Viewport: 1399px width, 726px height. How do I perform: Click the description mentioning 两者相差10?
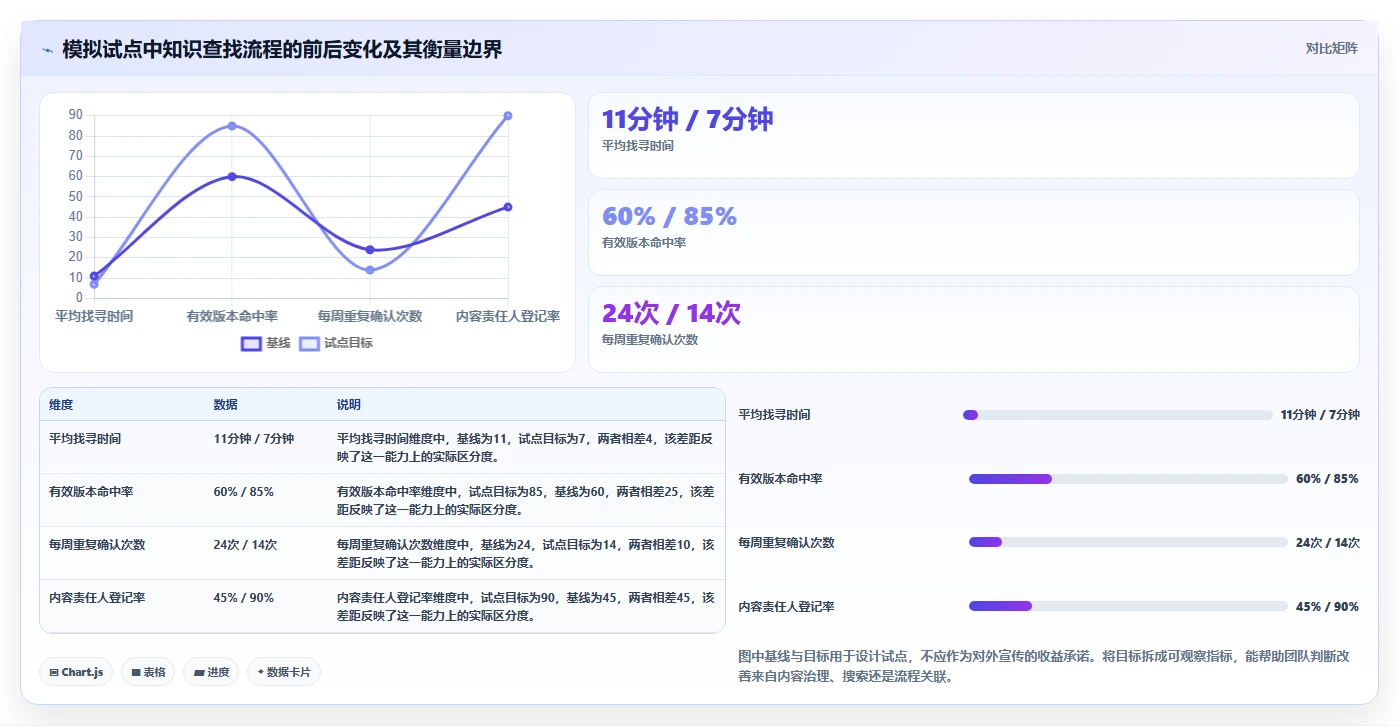click(x=526, y=553)
